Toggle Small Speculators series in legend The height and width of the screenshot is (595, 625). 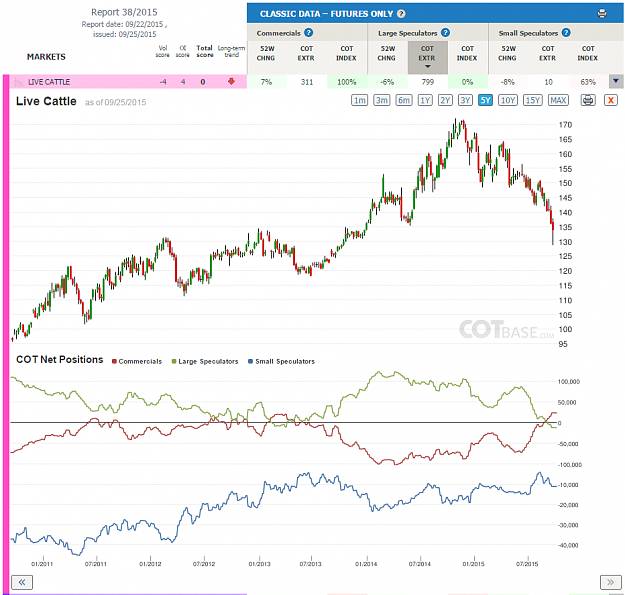point(281,361)
